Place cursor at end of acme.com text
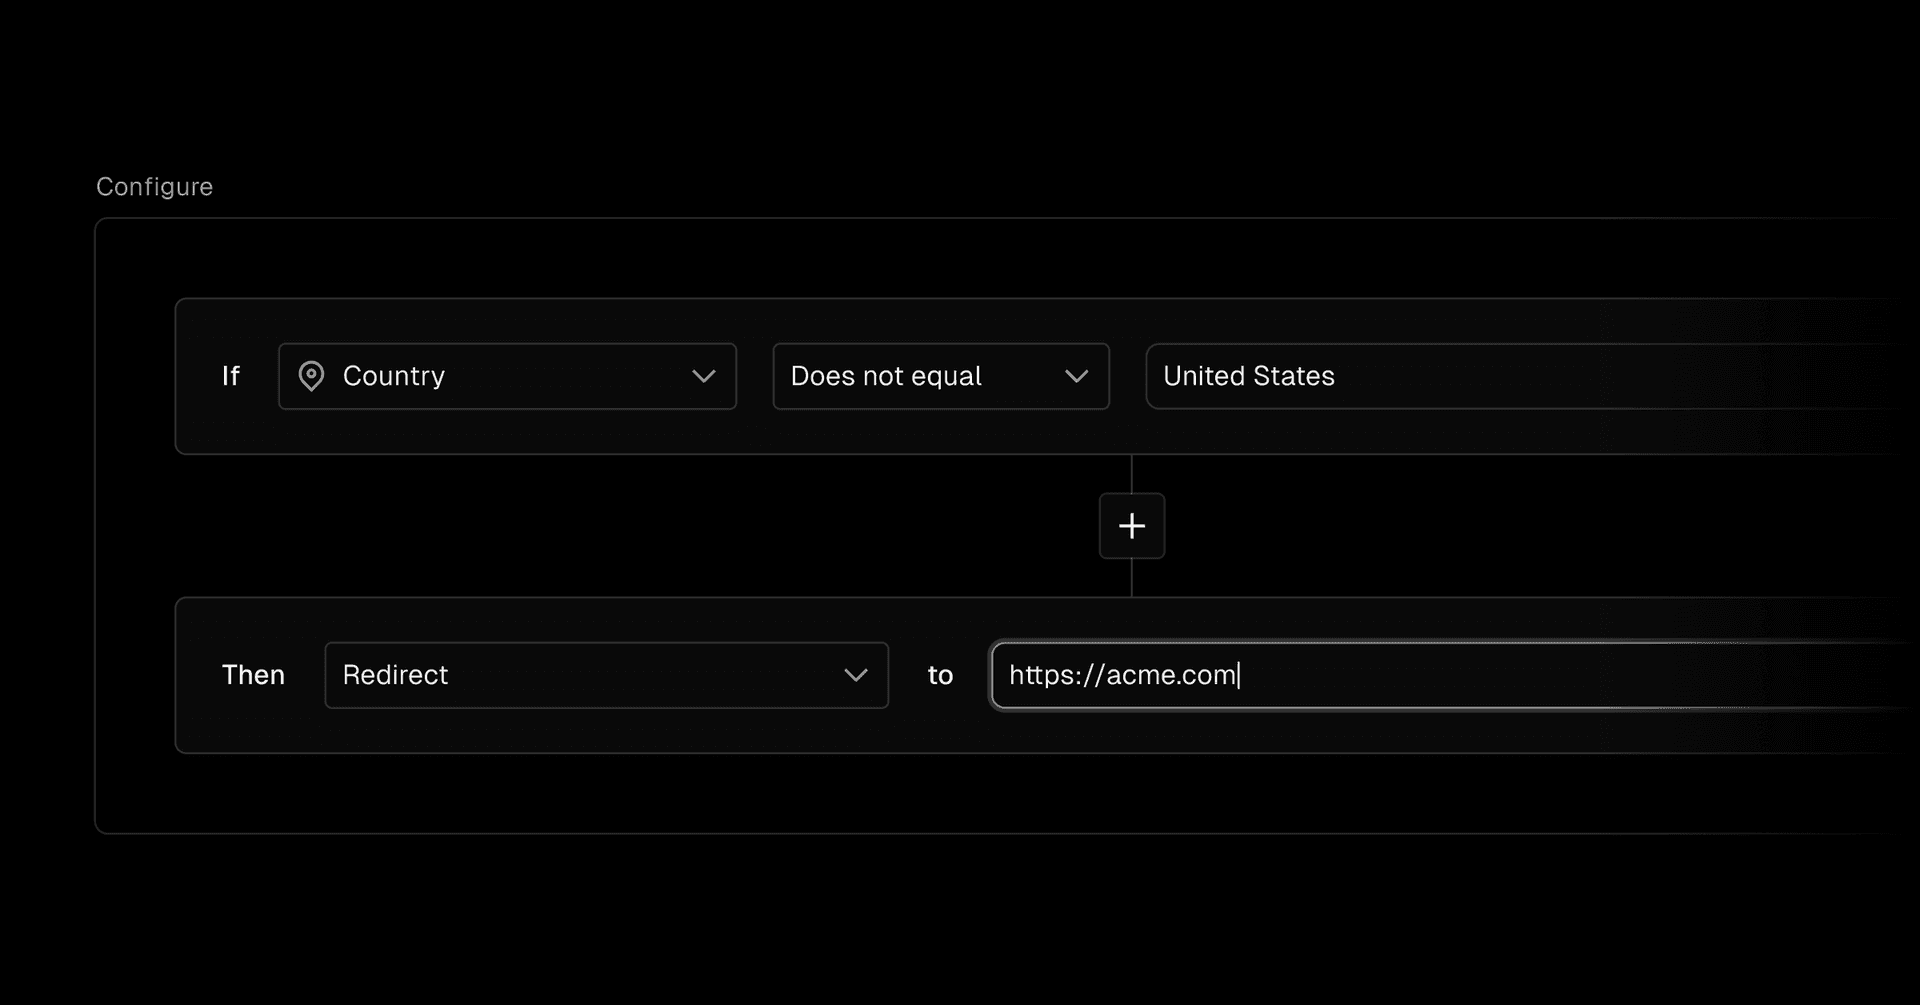This screenshot has width=1920, height=1005. [1237, 675]
